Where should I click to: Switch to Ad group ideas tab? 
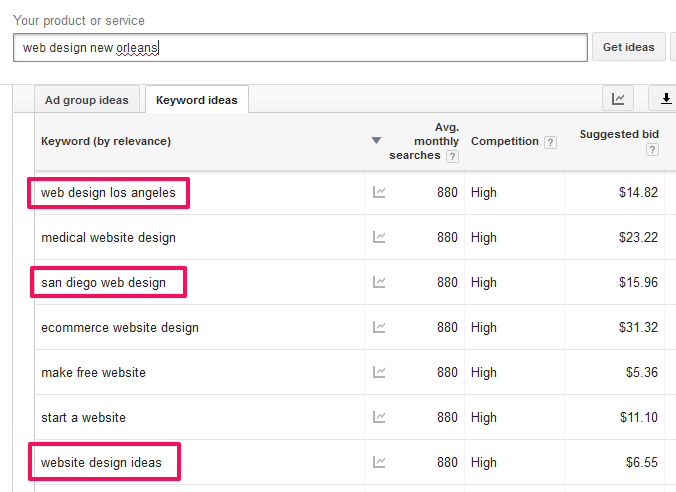coord(87,100)
